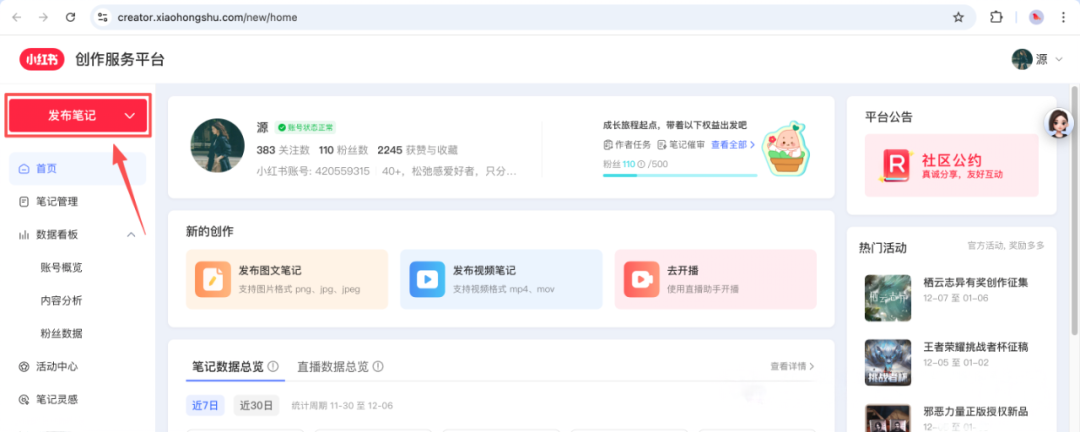
Task: Open the Chrome profile avatar
Action: coord(1036,17)
